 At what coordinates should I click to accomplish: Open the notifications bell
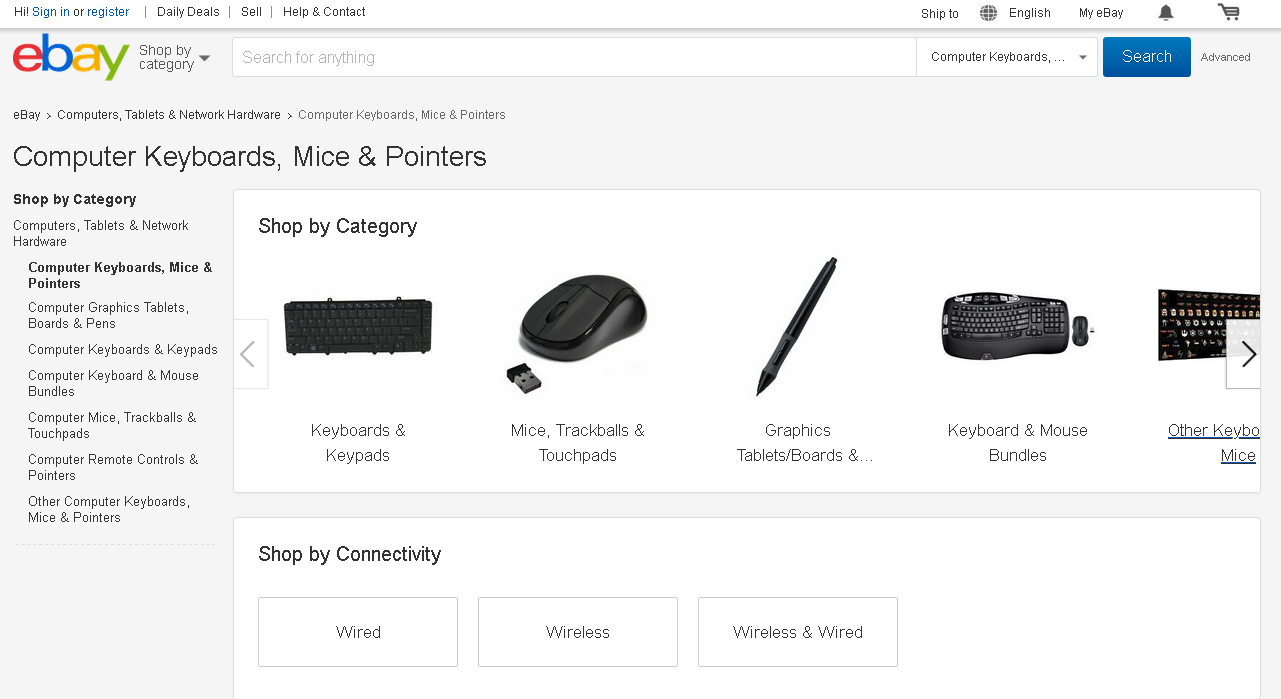pos(1166,13)
